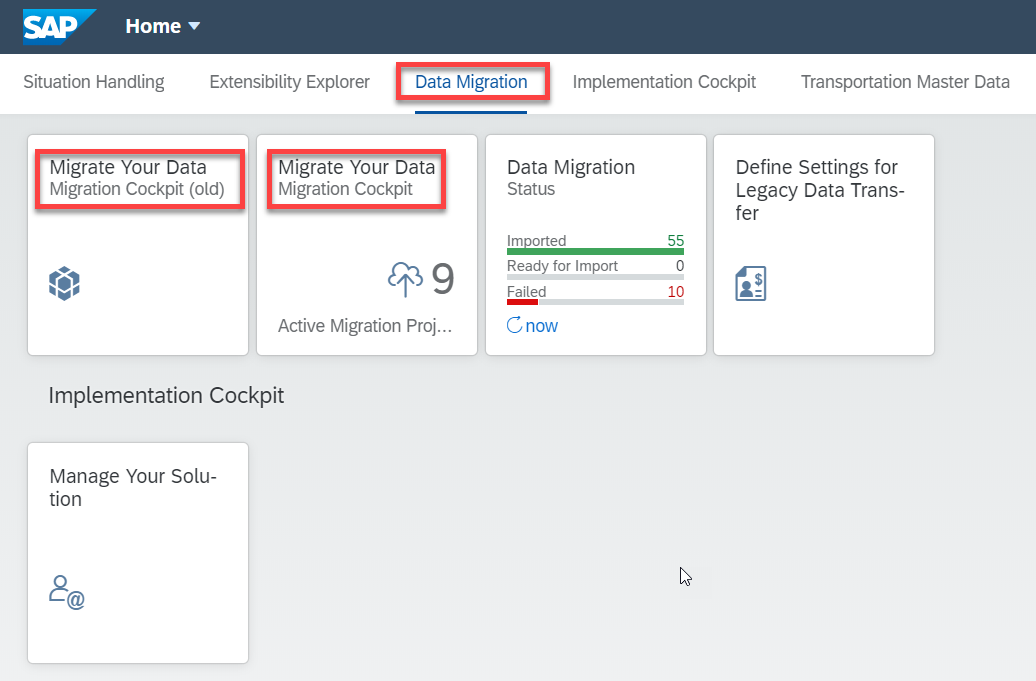Open Migration Cockpit (old) tile
The width and height of the screenshot is (1036, 681).
pos(137,245)
